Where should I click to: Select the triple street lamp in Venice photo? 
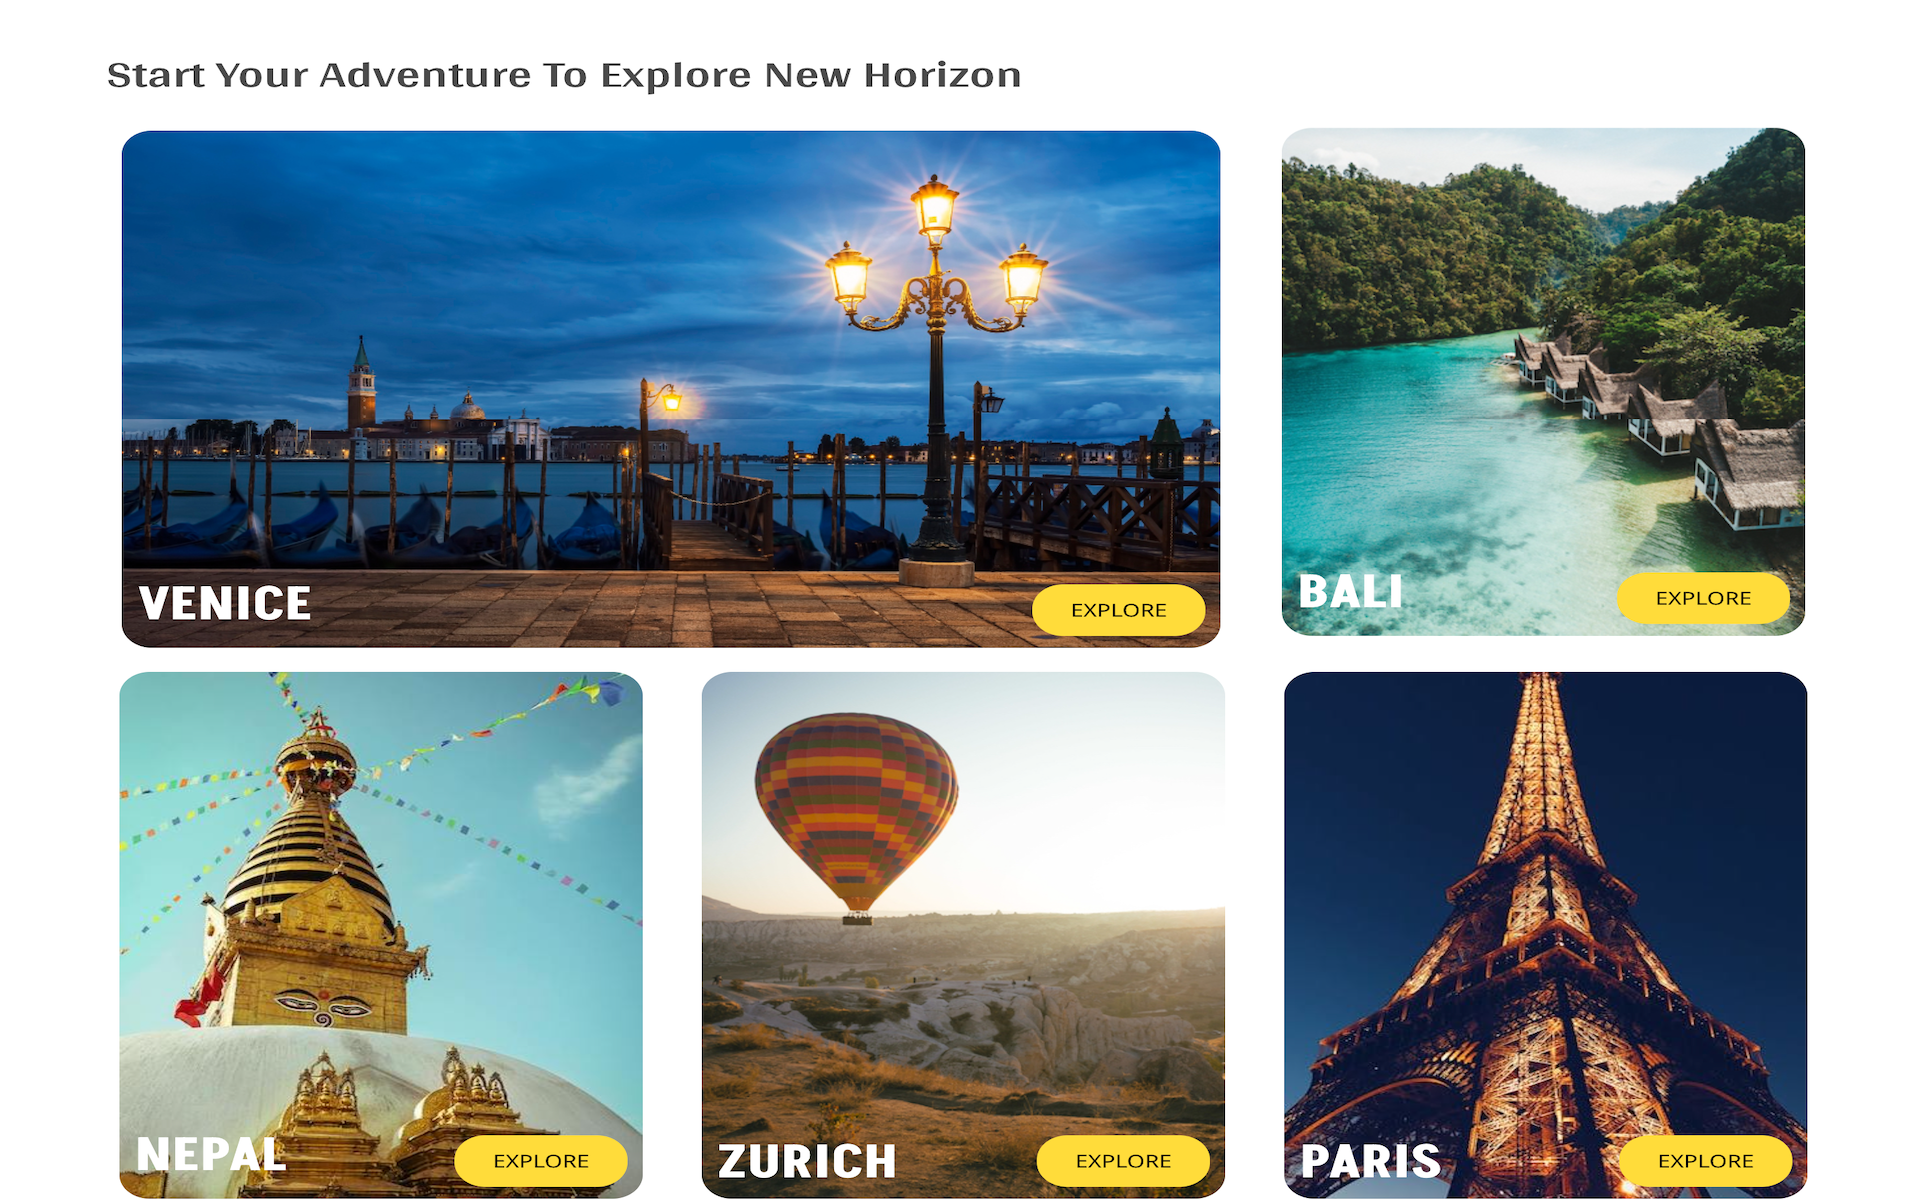(x=936, y=370)
